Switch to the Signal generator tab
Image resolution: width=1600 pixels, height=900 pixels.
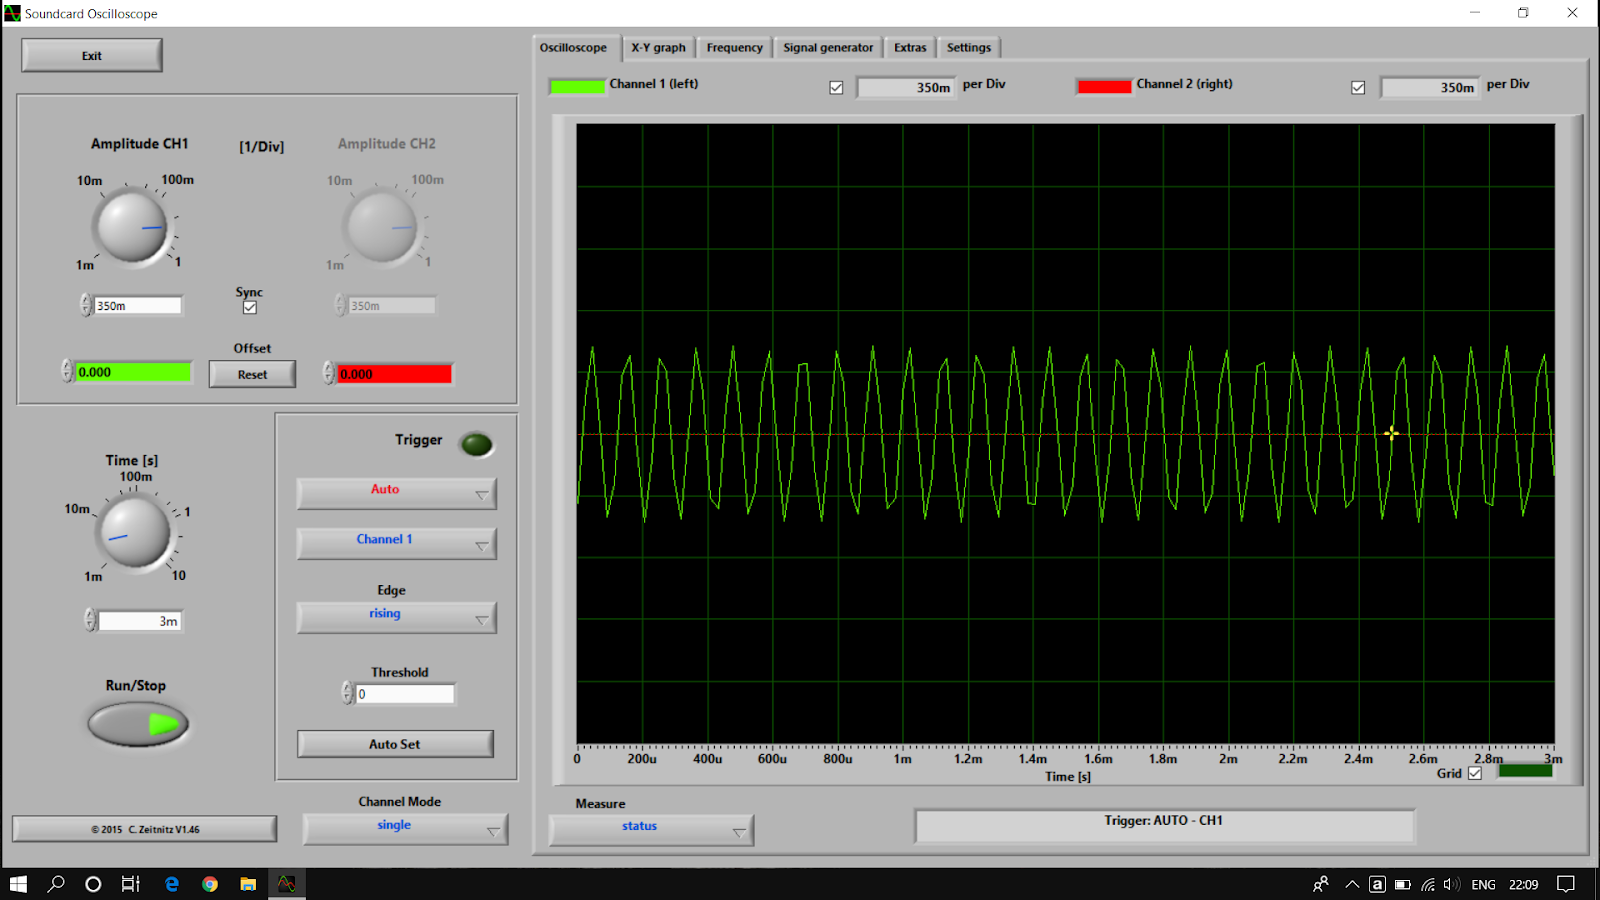[828, 47]
